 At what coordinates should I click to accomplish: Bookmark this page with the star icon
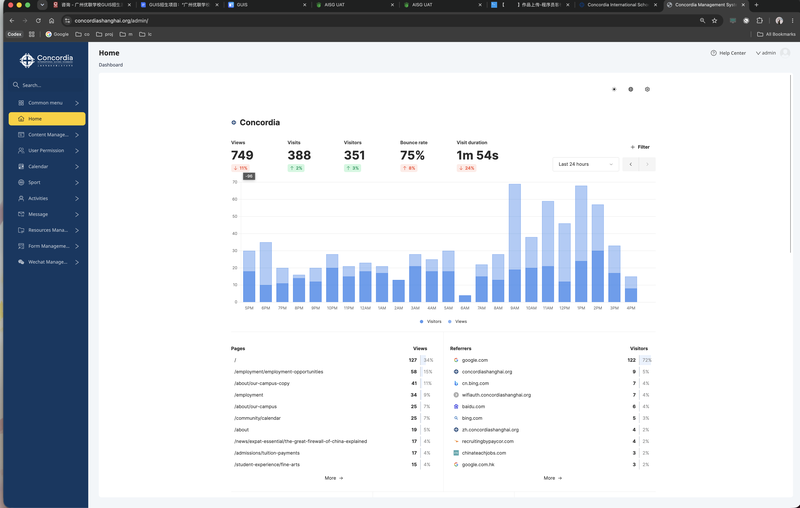(x=714, y=20)
